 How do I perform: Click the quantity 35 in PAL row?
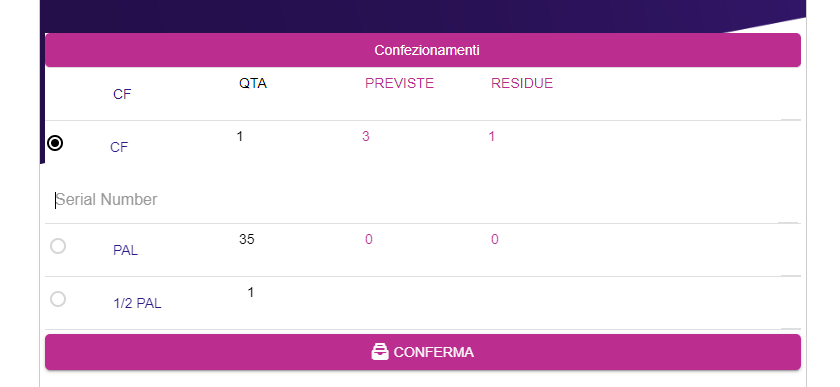tap(246, 239)
